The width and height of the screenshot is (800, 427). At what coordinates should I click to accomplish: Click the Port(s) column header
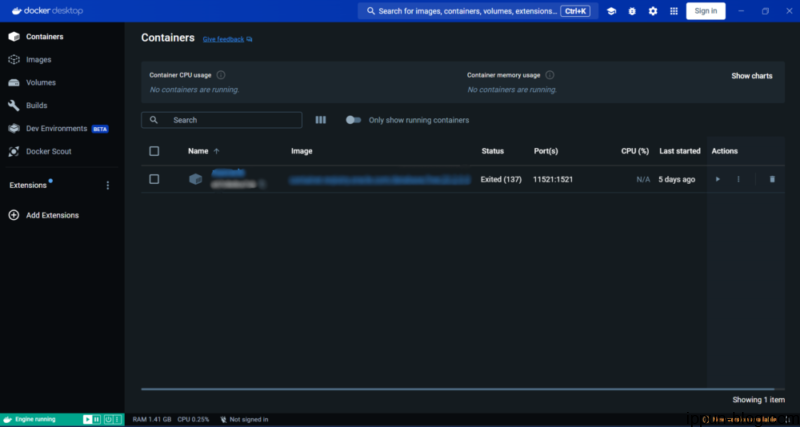point(546,151)
